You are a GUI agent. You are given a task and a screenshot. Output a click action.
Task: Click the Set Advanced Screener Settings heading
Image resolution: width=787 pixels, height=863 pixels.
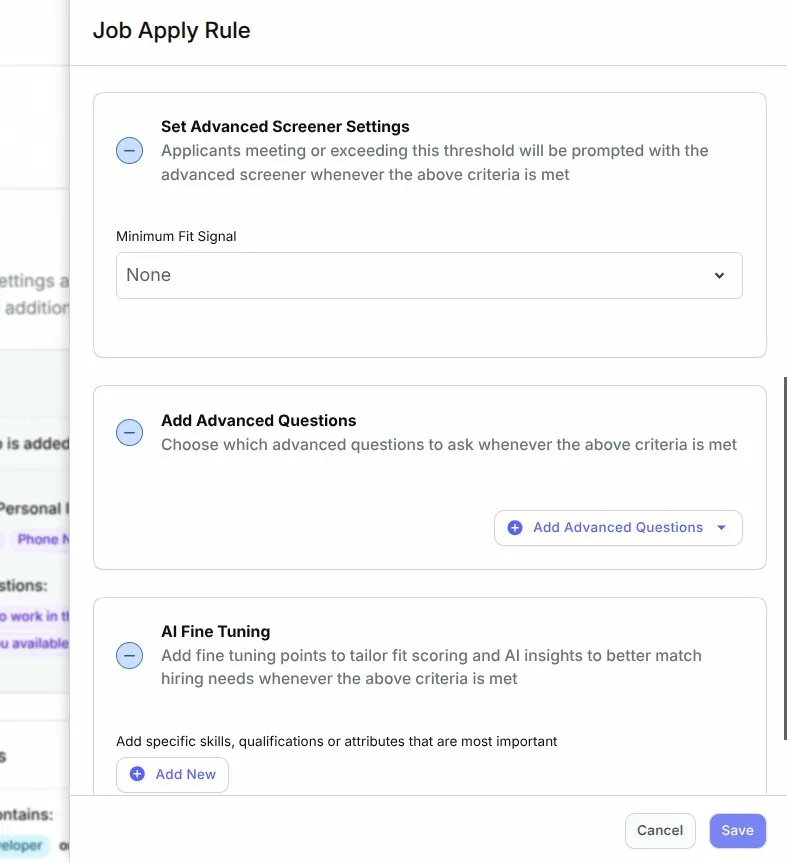click(285, 127)
